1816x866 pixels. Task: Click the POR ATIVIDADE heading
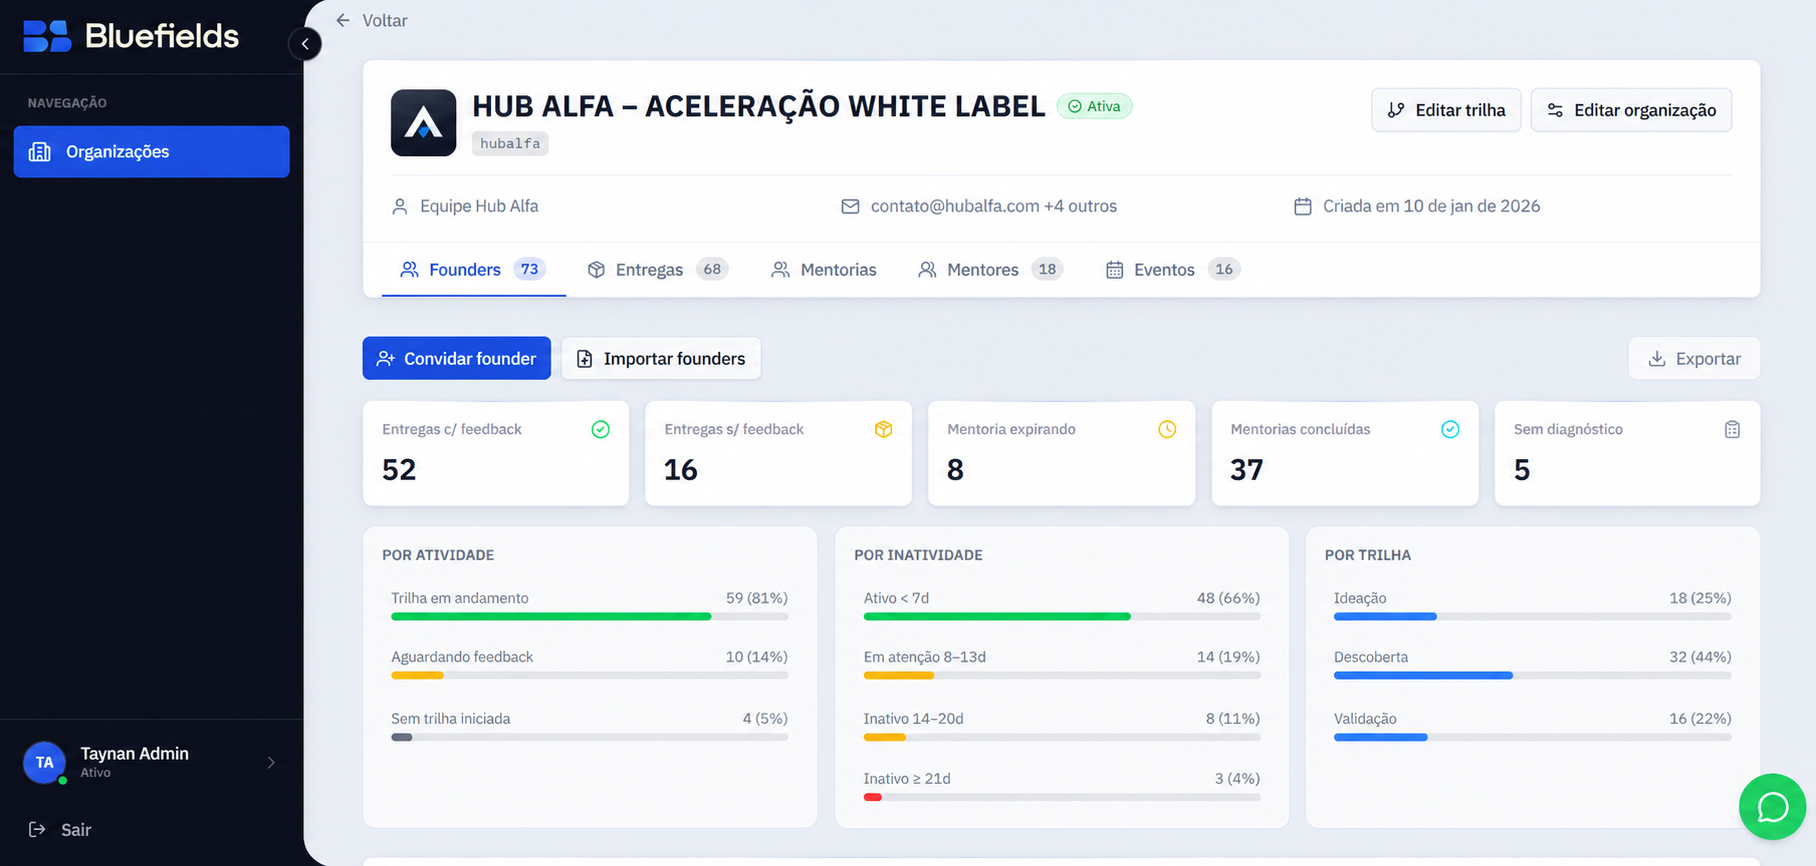pos(438,555)
